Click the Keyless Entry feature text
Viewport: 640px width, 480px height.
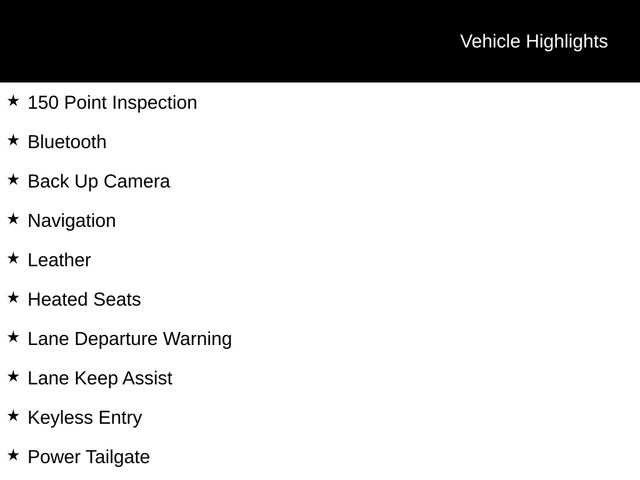[x=85, y=417]
